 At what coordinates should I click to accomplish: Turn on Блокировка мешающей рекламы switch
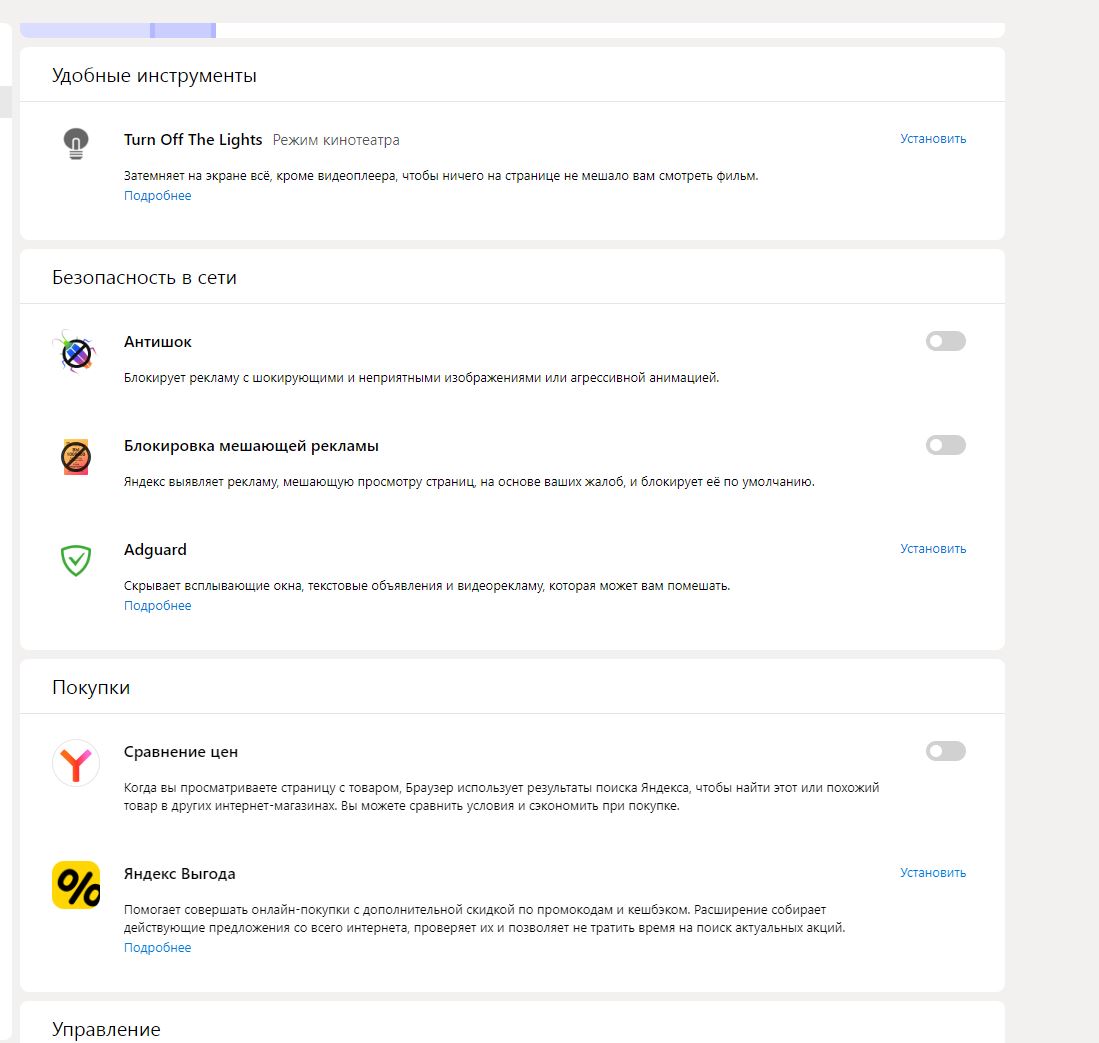[x=945, y=446]
